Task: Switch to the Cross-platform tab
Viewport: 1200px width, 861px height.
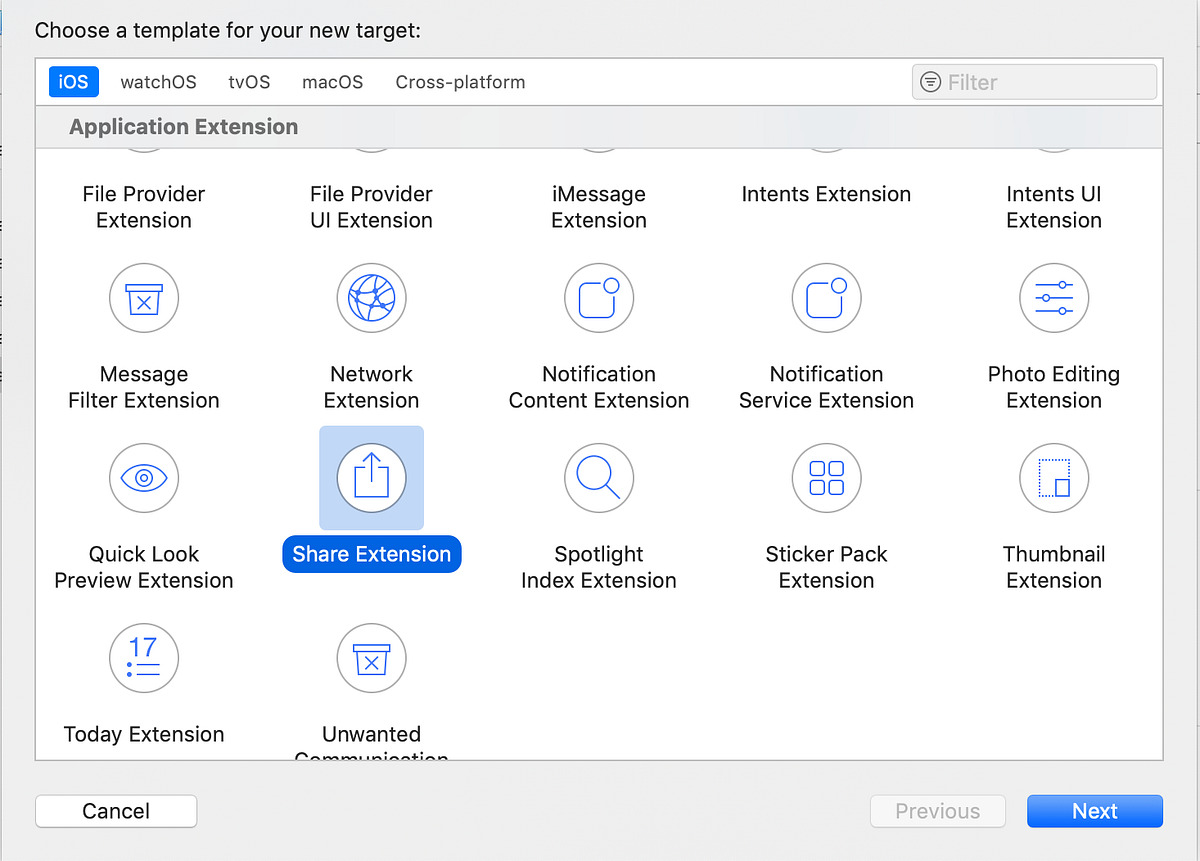Action: point(460,82)
